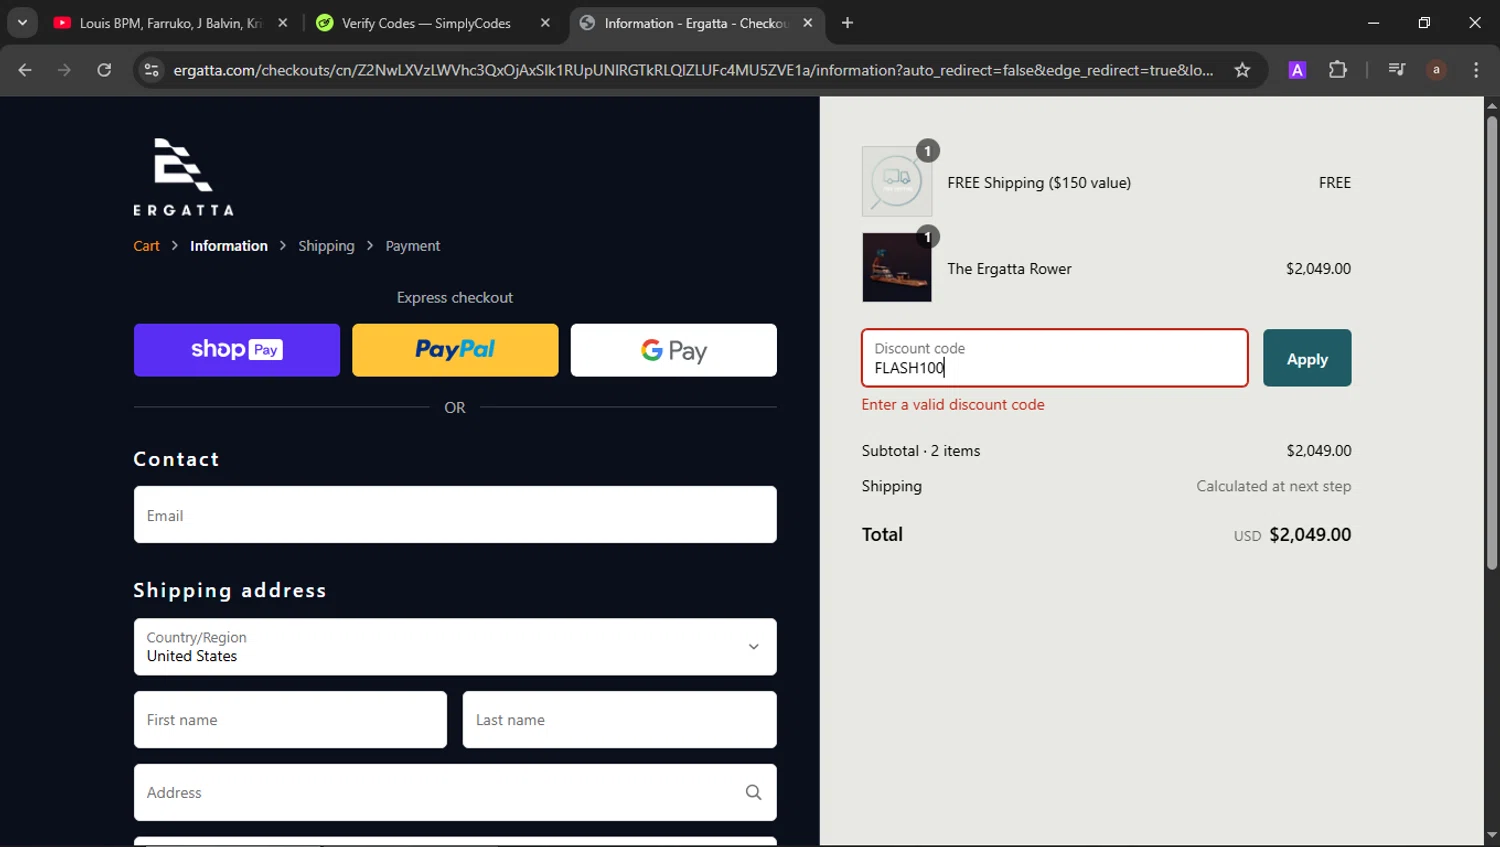Image resolution: width=1500 pixels, height=847 pixels.
Task: Click the Address input field
Action: [455, 793]
